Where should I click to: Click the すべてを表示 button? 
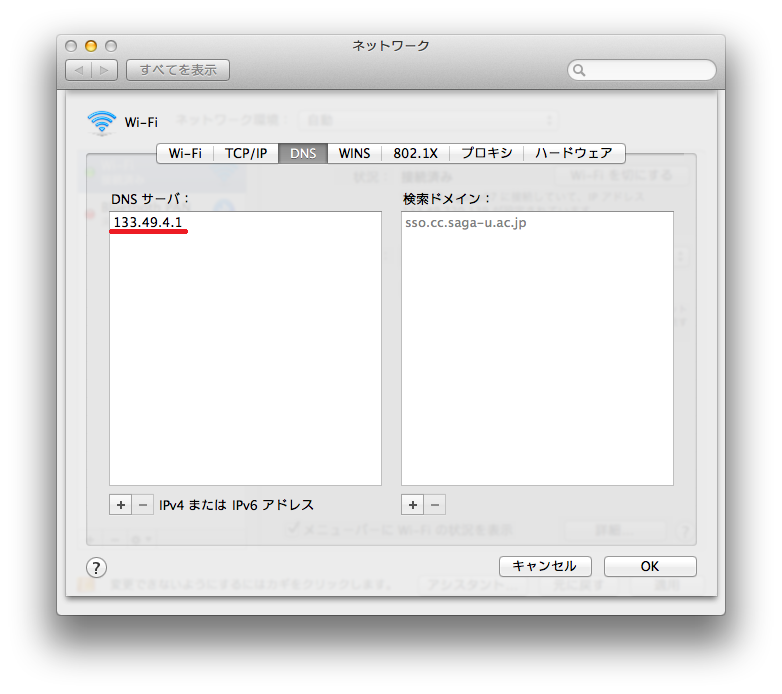coord(178,70)
